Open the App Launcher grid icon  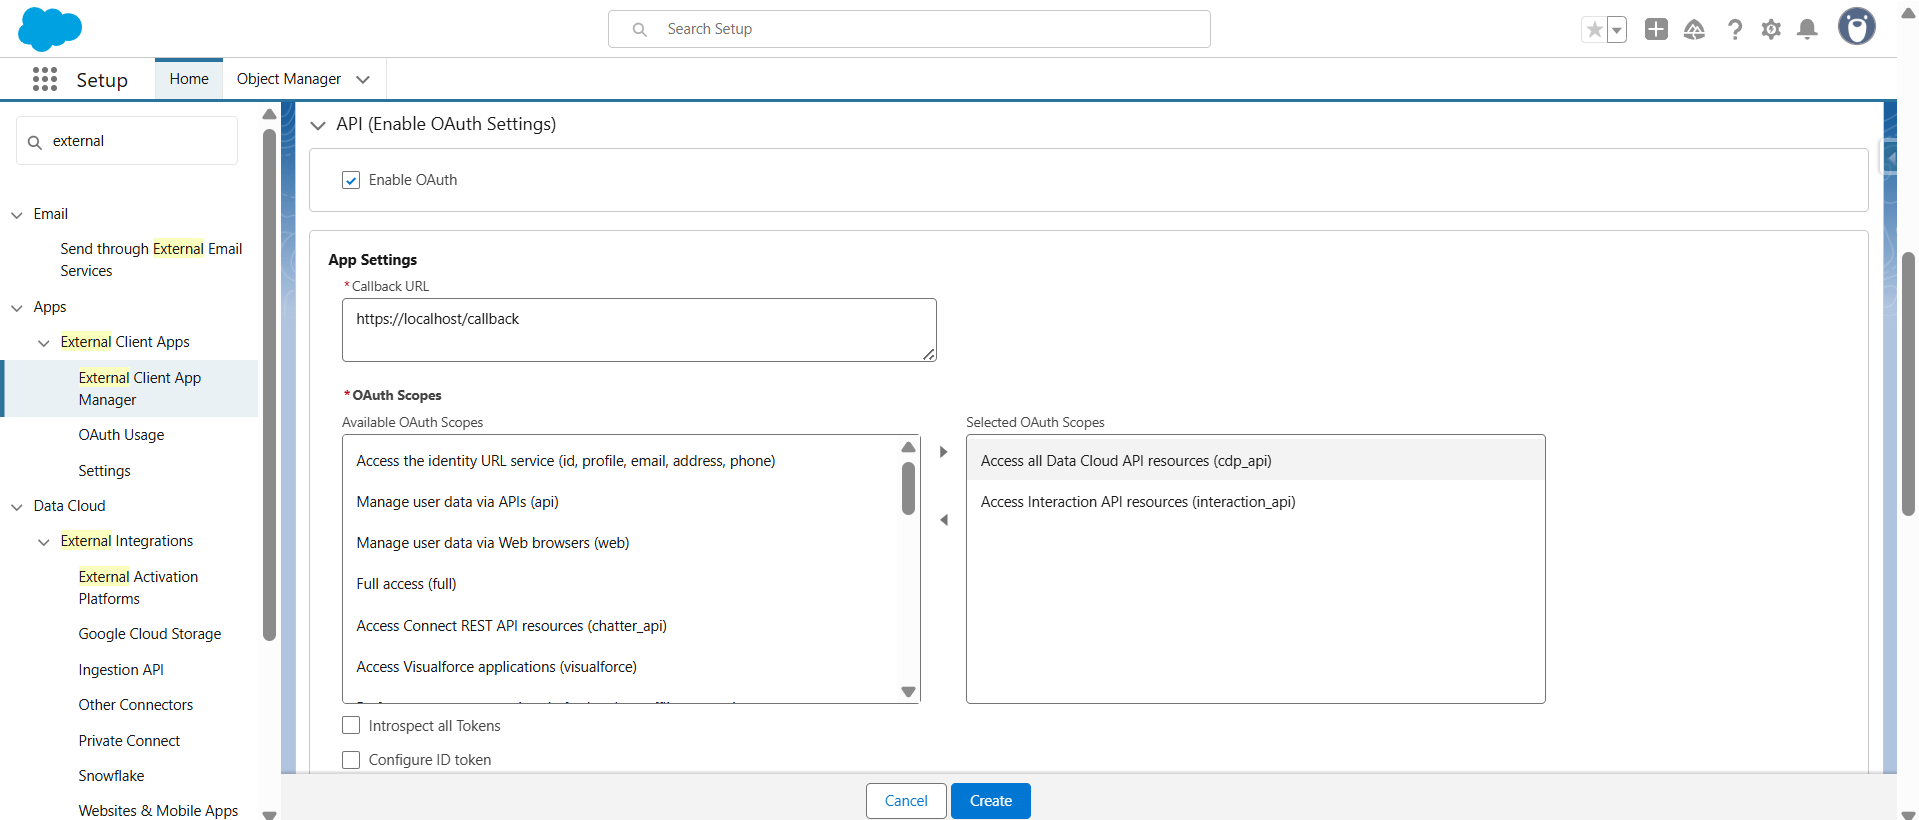(44, 80)
